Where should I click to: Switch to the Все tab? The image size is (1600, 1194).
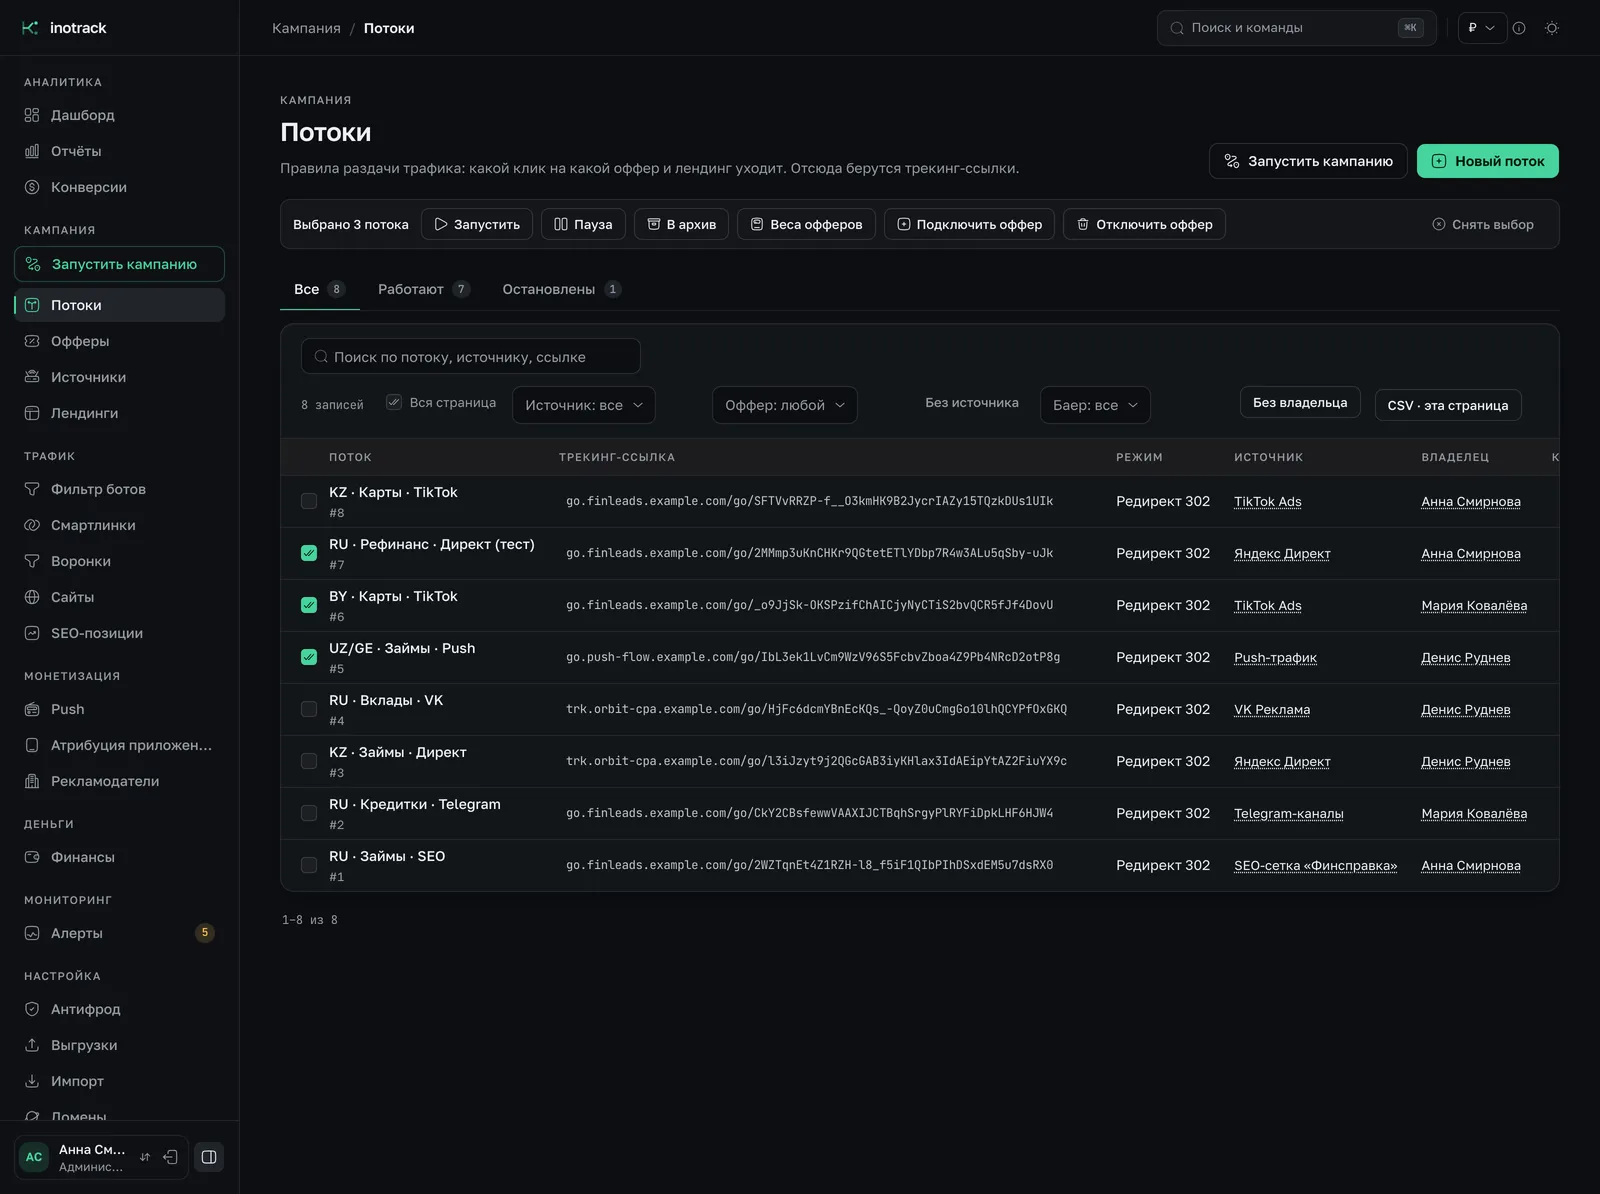[x=320, y=289]
